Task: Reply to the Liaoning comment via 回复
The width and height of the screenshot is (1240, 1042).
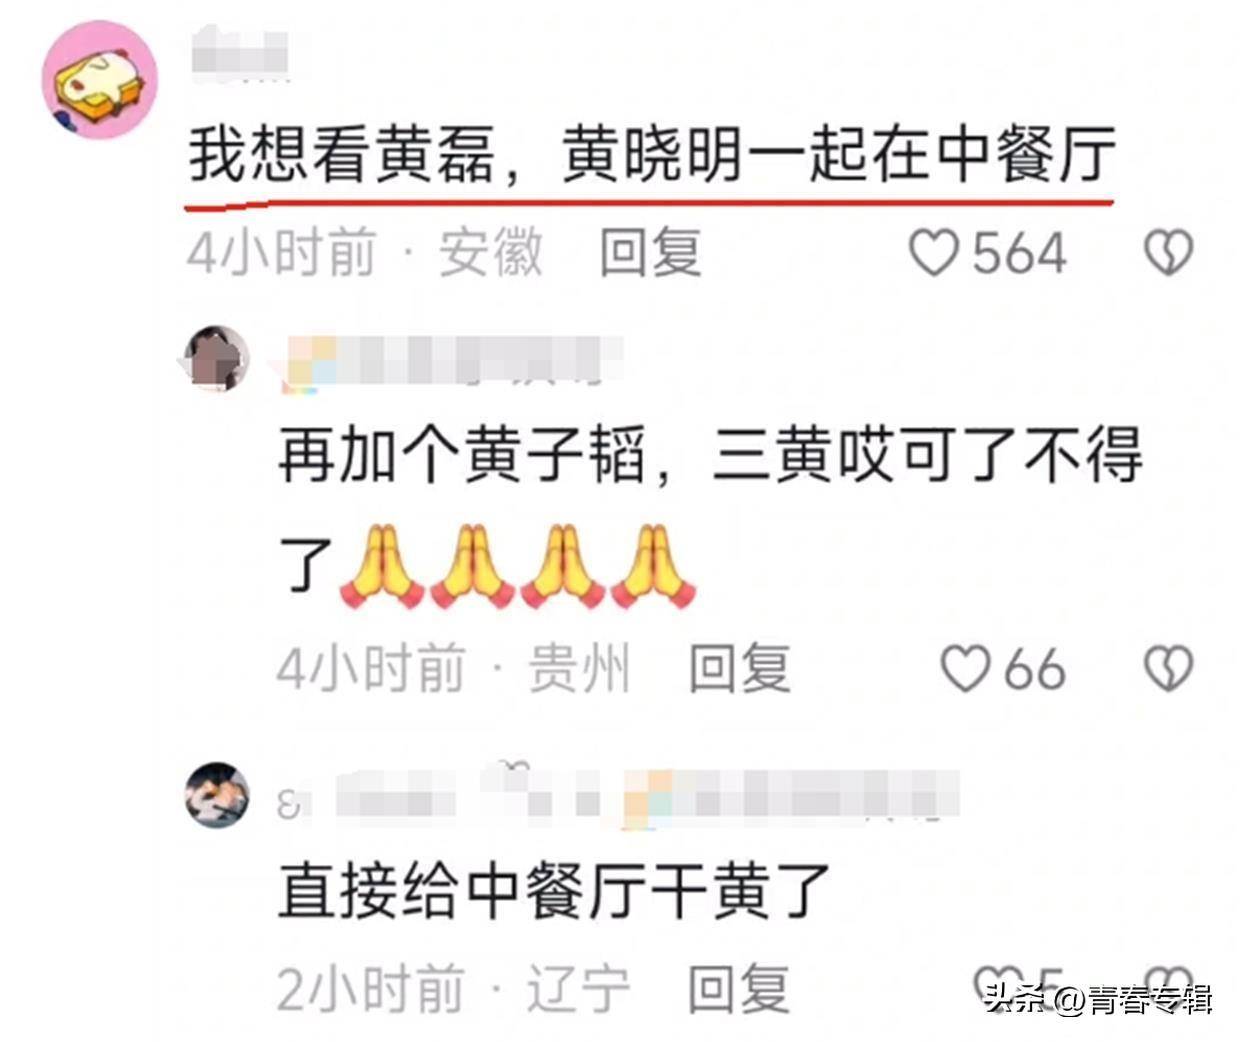Action: pyautogui.click(x=740, y=988)
